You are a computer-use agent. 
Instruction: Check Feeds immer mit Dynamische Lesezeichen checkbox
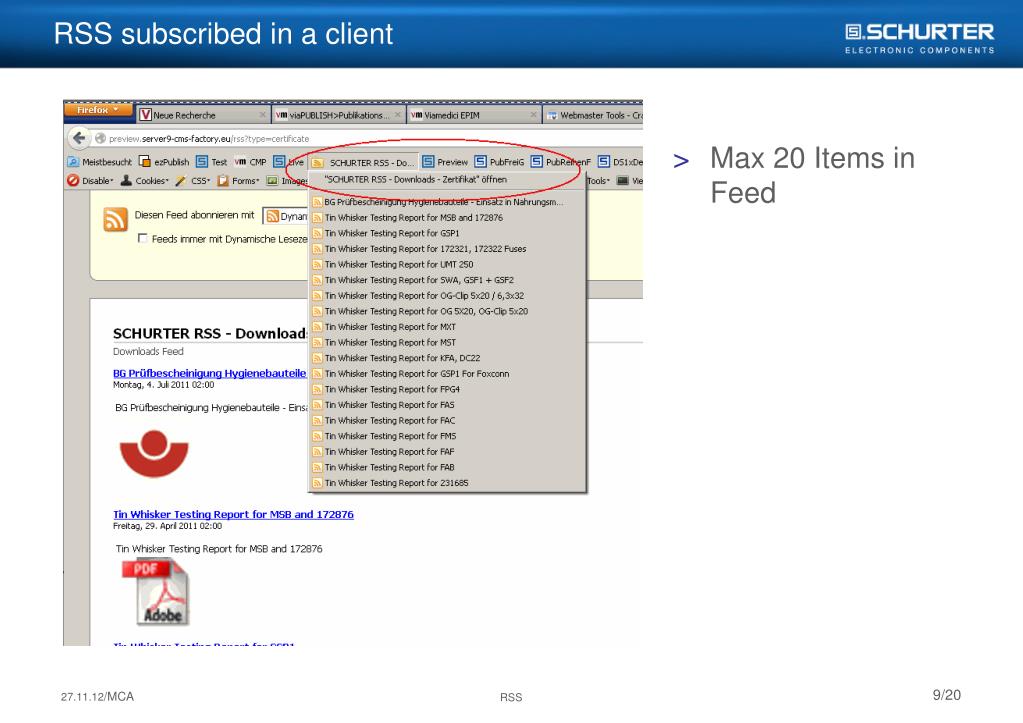click(x=142, y=239)
